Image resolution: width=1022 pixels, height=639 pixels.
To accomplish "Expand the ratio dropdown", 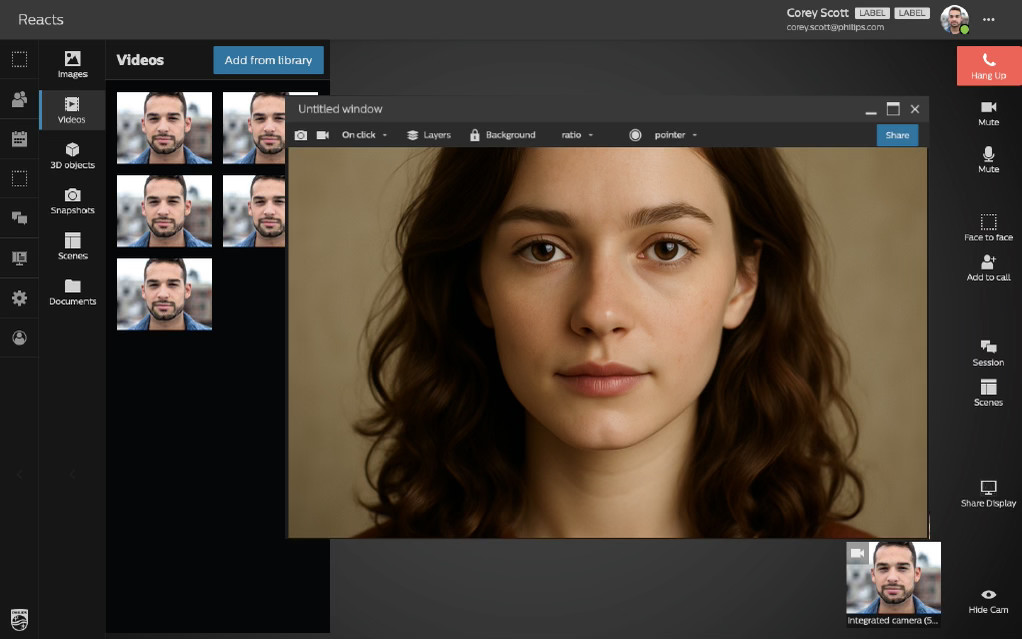I will [577, 135].
